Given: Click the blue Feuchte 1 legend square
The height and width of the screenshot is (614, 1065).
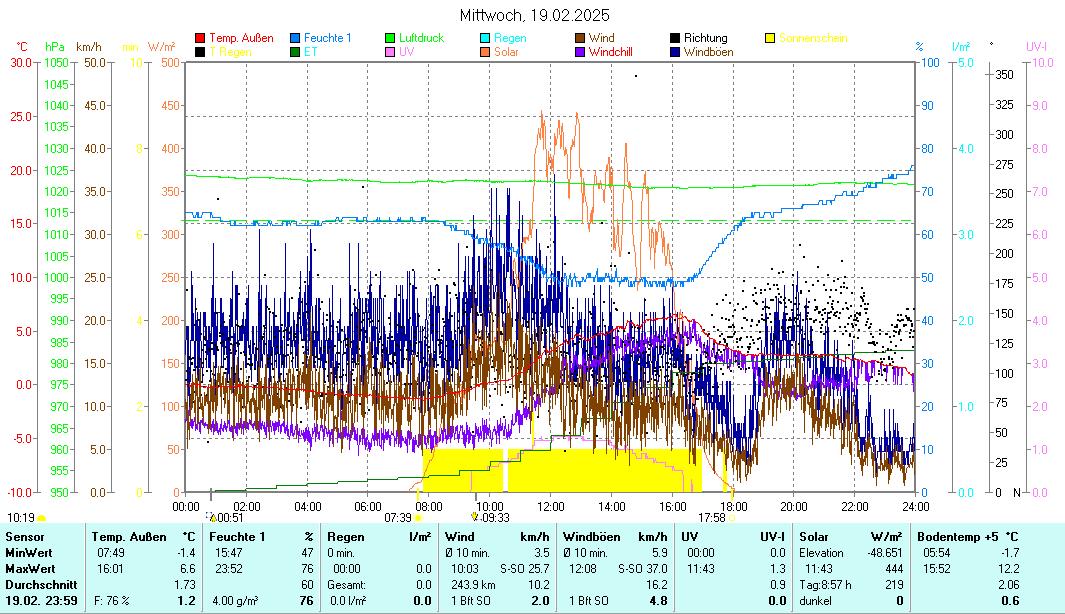Looking at the screenshot, I should (x=296, y=38).
